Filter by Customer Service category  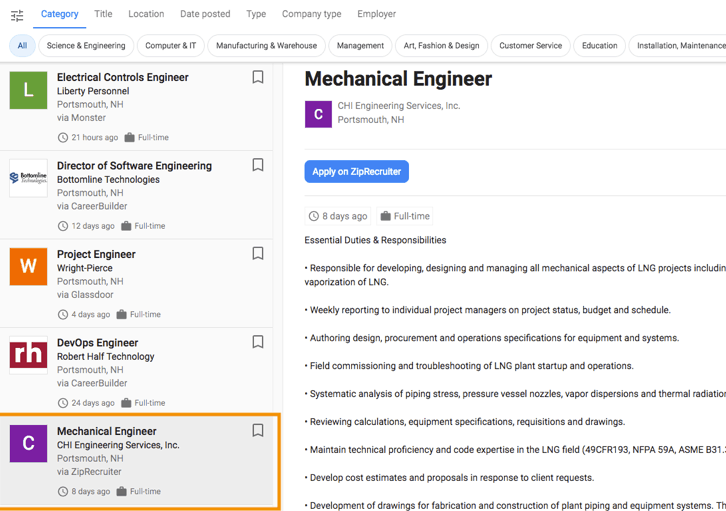coord(531,45)
